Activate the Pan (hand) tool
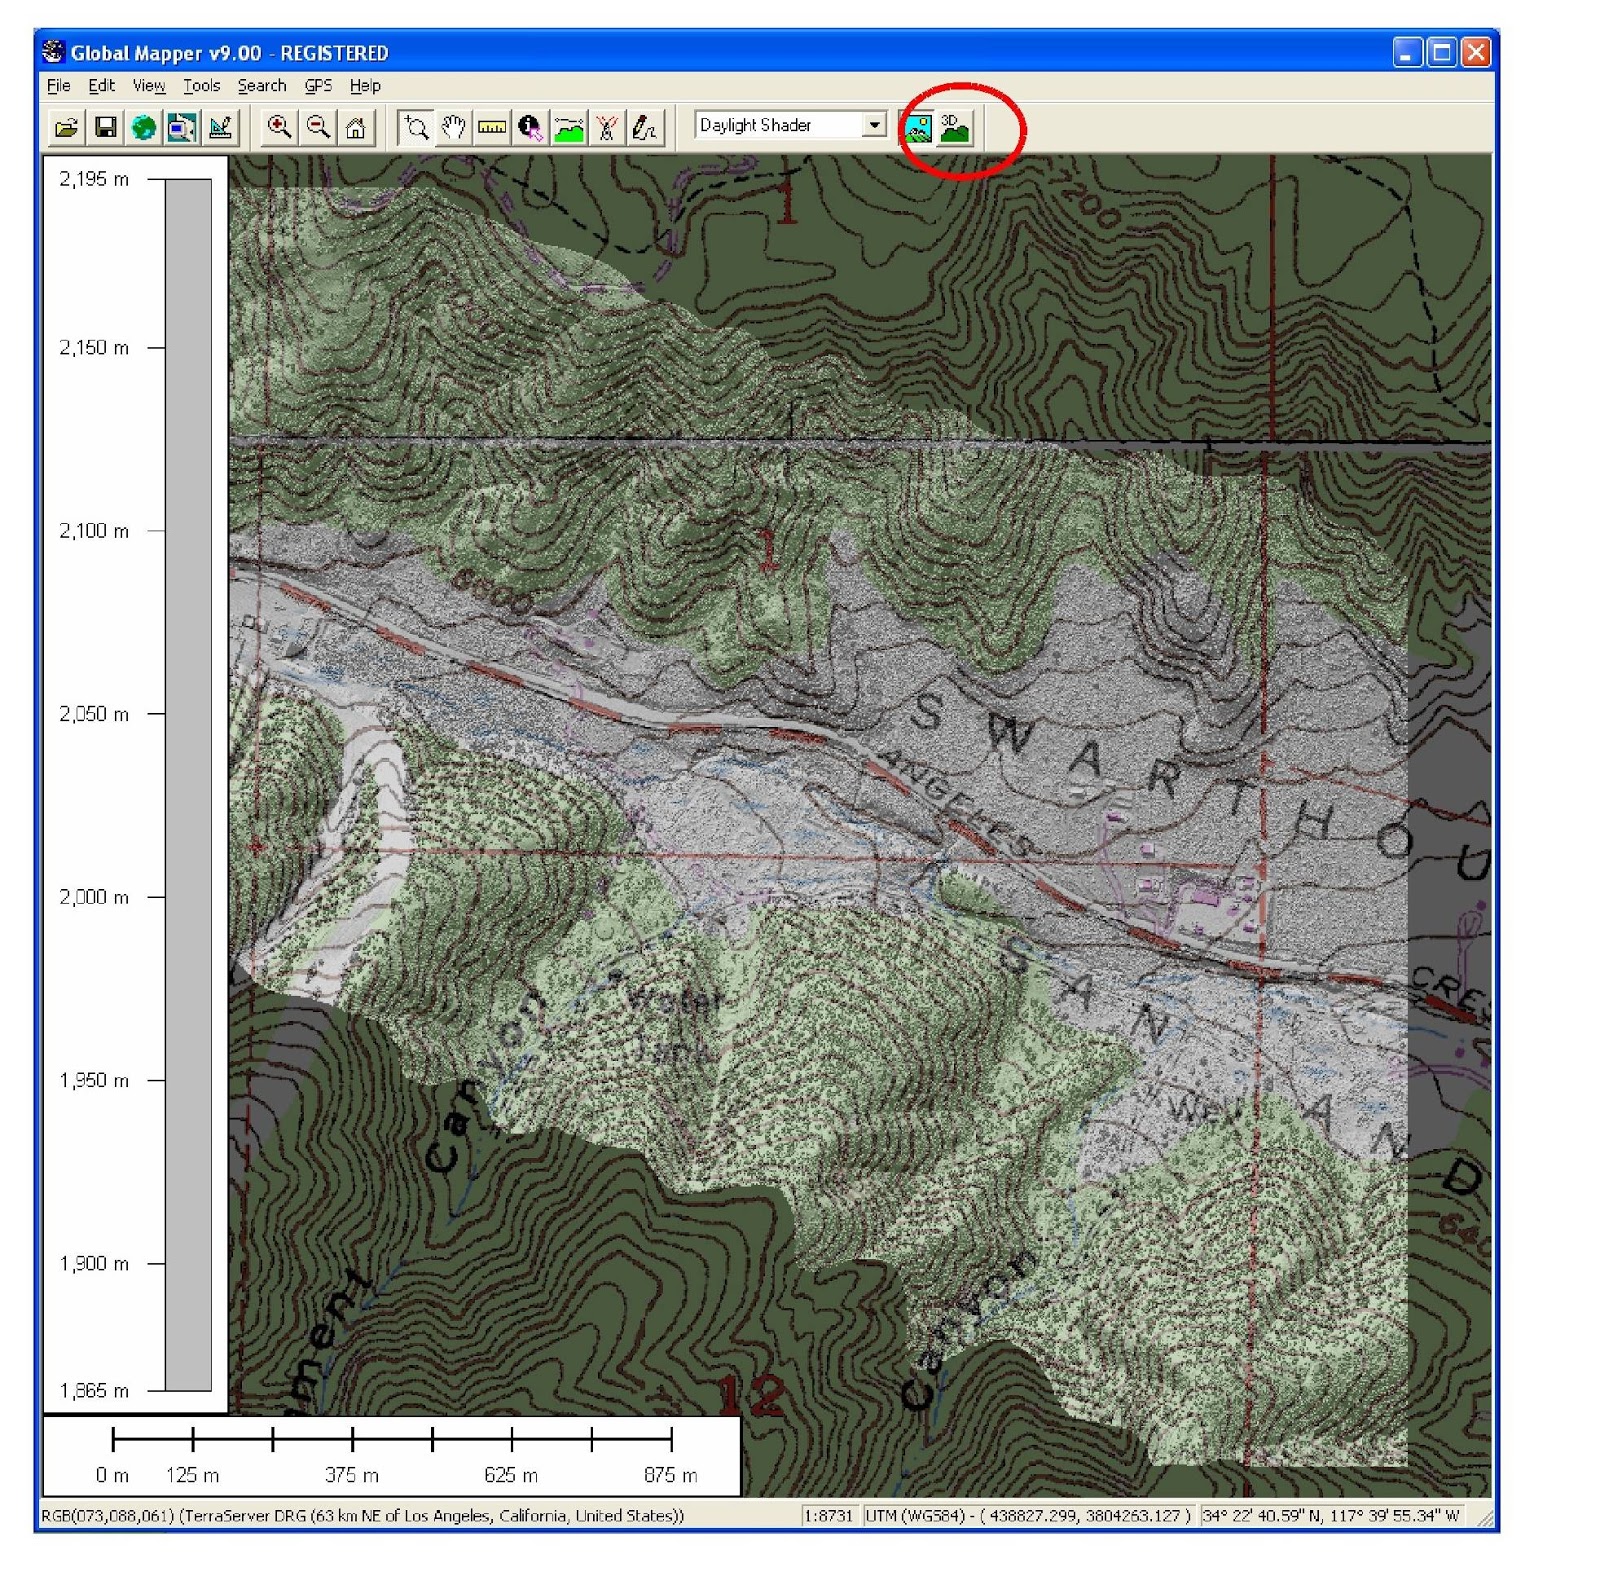This screenshot has width=1600, height=1585. (454, 127)
